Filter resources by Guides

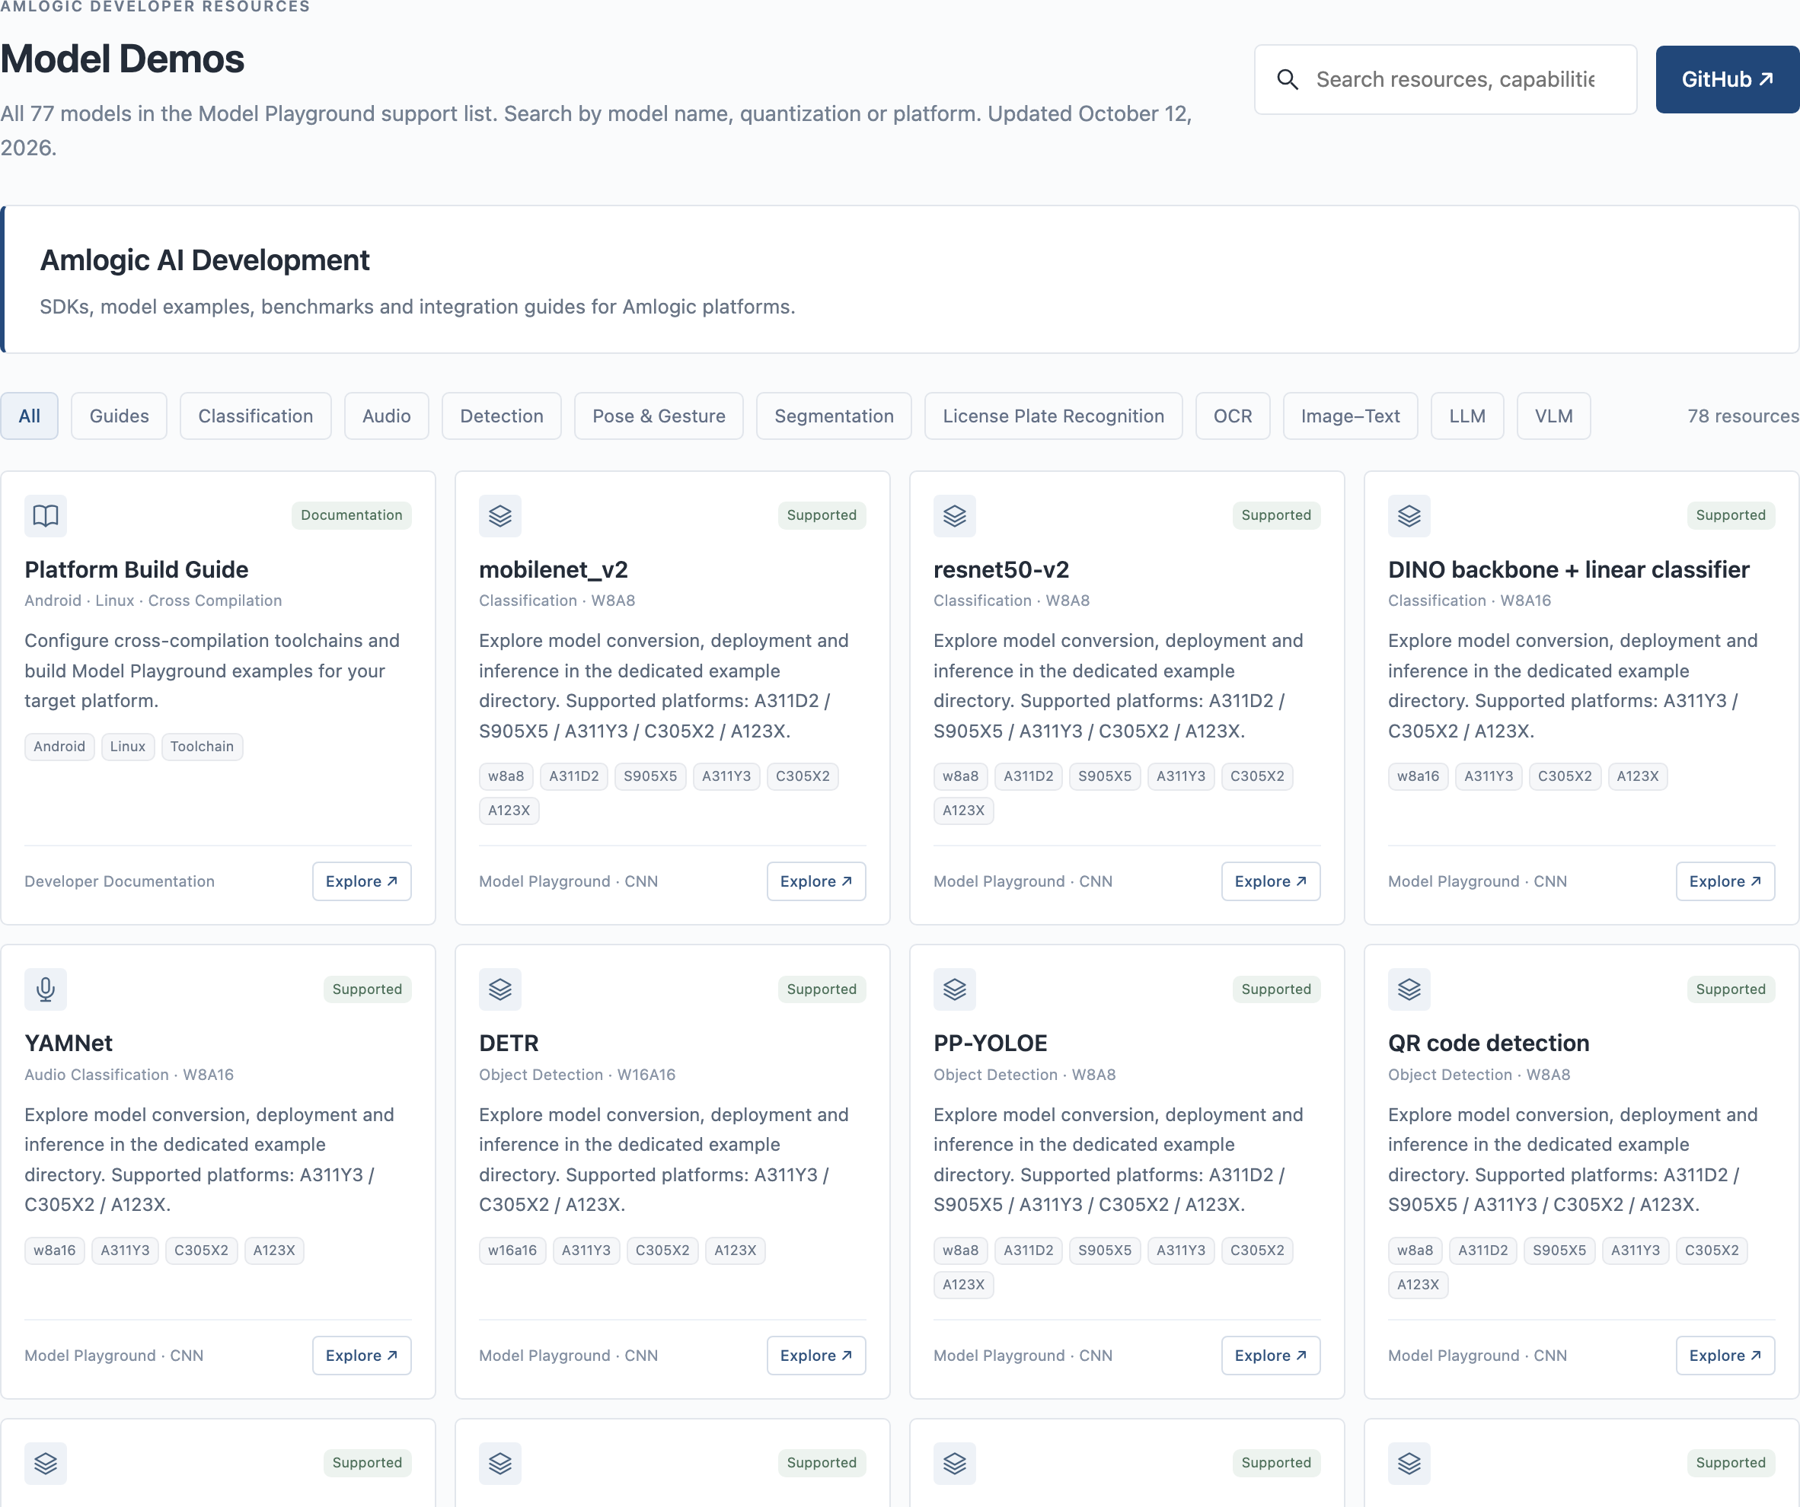[x=119, y=416]
